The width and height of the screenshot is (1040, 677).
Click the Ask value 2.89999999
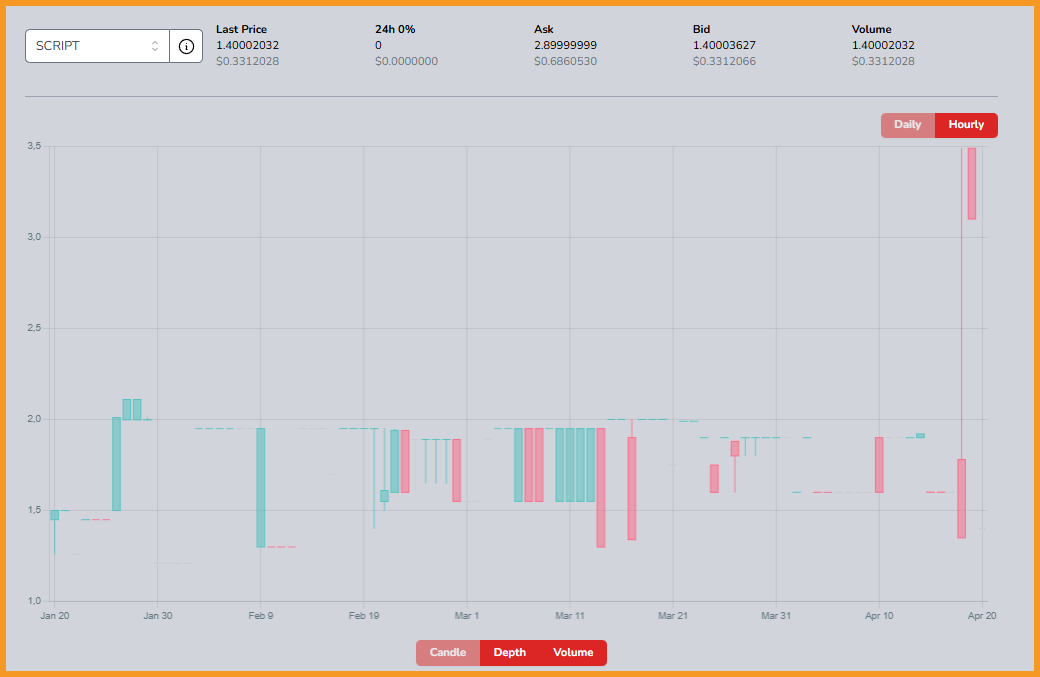click(565, 45)
